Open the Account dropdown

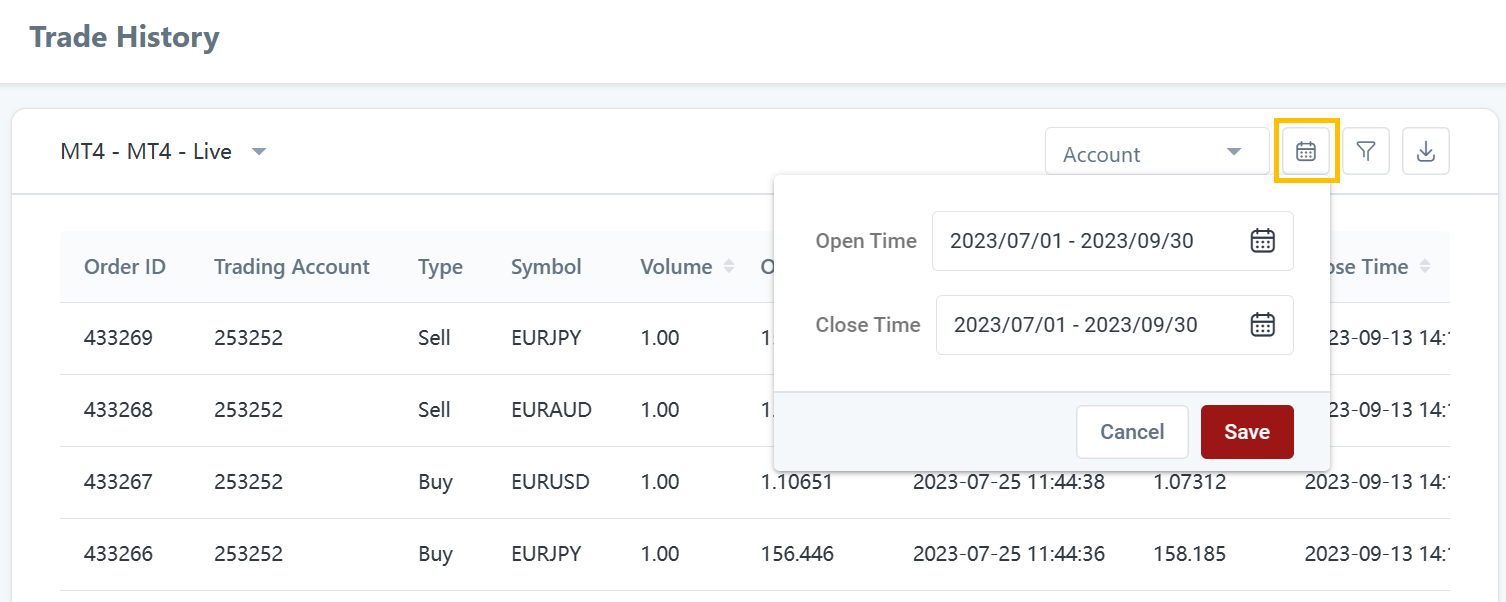[x=1156, y=153]
